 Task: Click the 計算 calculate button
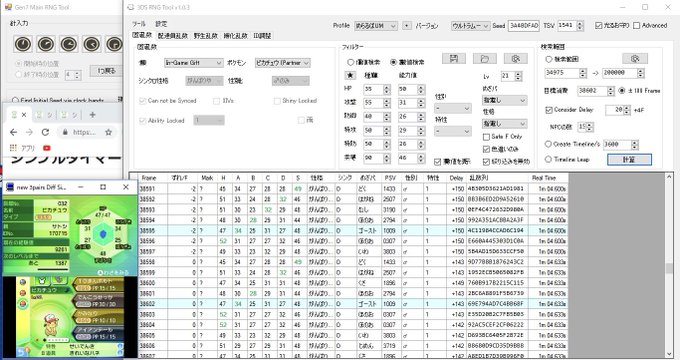click(629, 159)
